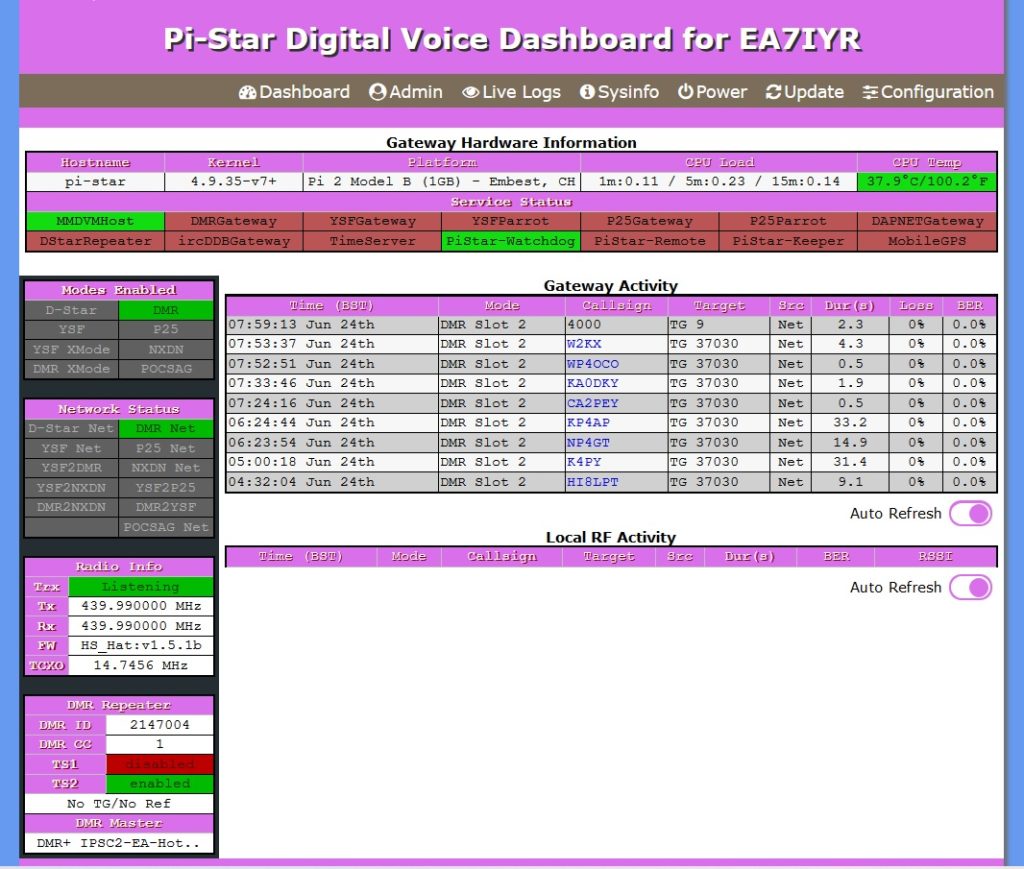Click the Dashboard gauge icon

pyautogui.click(x=247, y=93)
